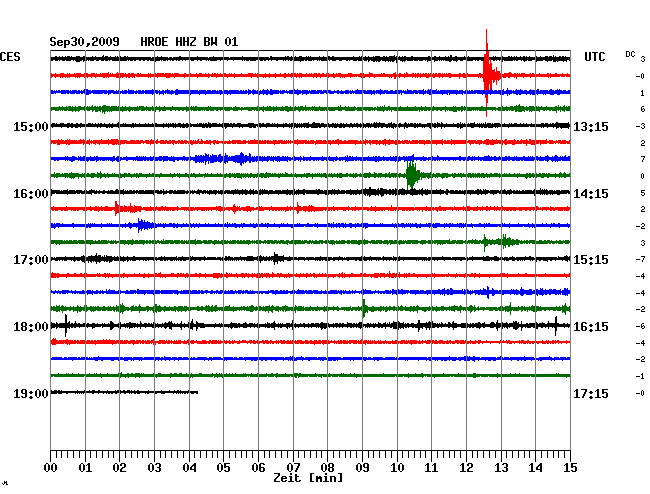Click the "00" minute axis label

[x=51, y=467]
